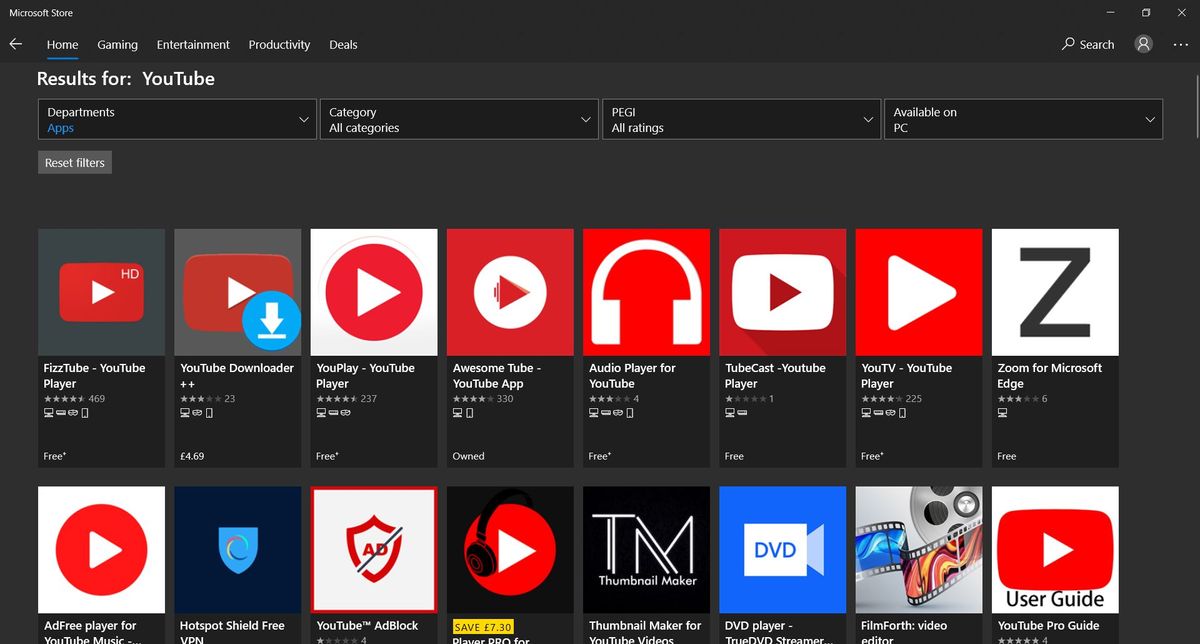
Task: Open the Awesome Tube - YouTube App icon
Action: point(510,292)
